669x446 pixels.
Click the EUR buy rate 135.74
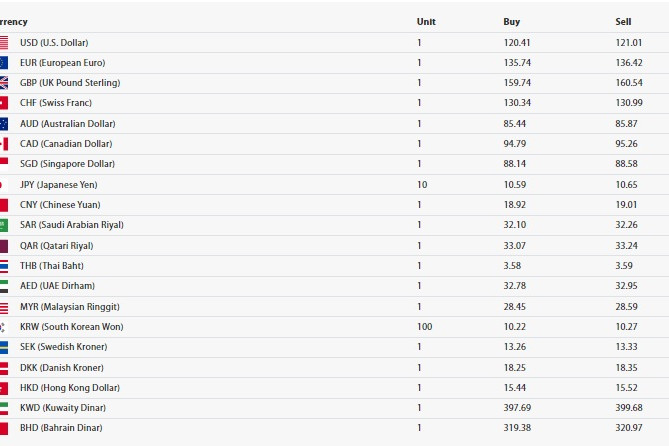[517, 63]
